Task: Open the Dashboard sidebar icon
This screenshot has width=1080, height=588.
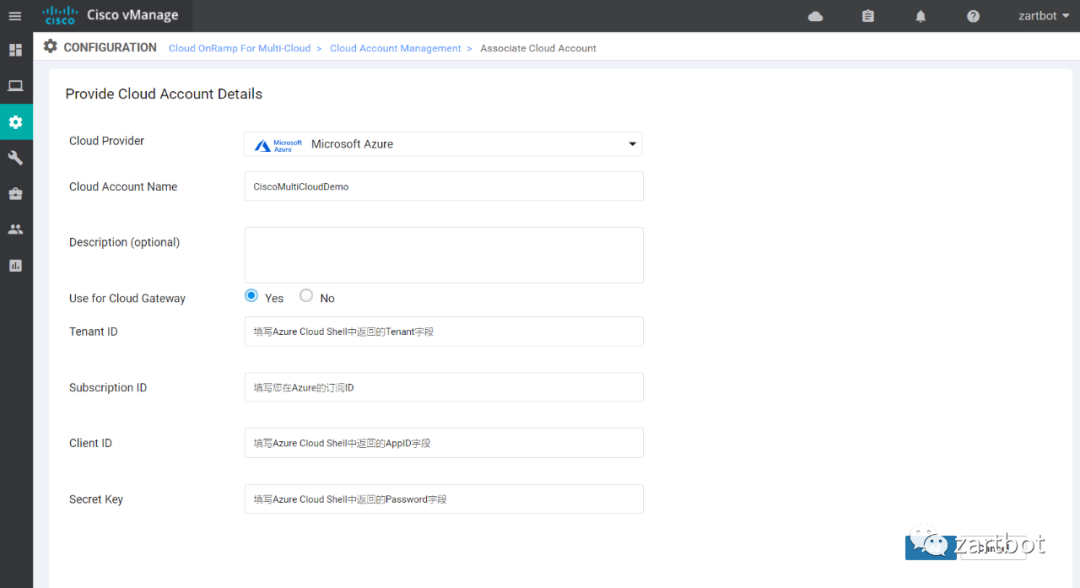Action: click(x=15, y=50)
